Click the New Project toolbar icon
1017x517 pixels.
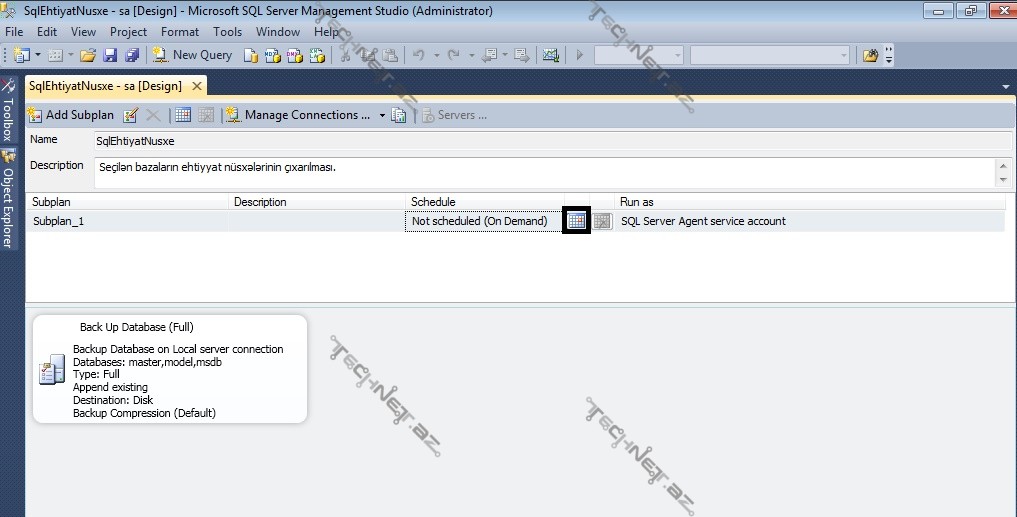click(21, 55)
